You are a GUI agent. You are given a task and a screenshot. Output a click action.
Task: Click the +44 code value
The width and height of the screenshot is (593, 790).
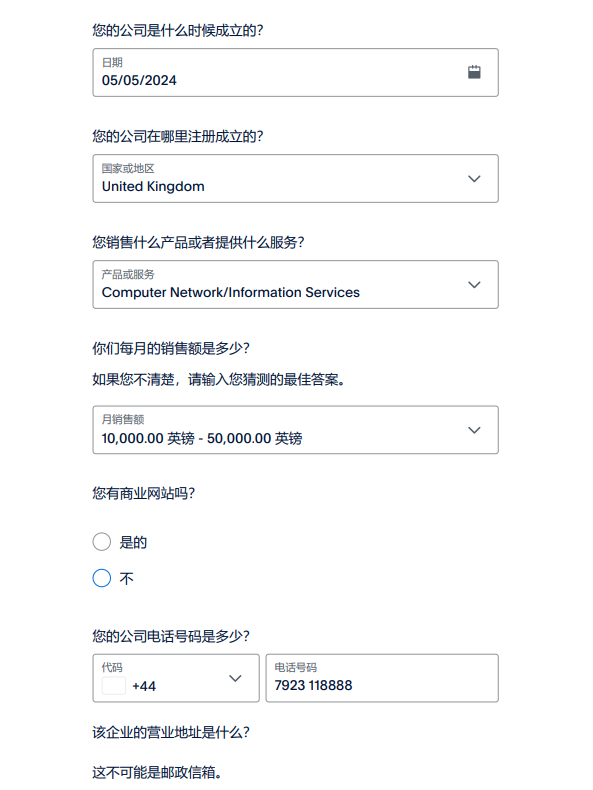click(x=144, y=686)
